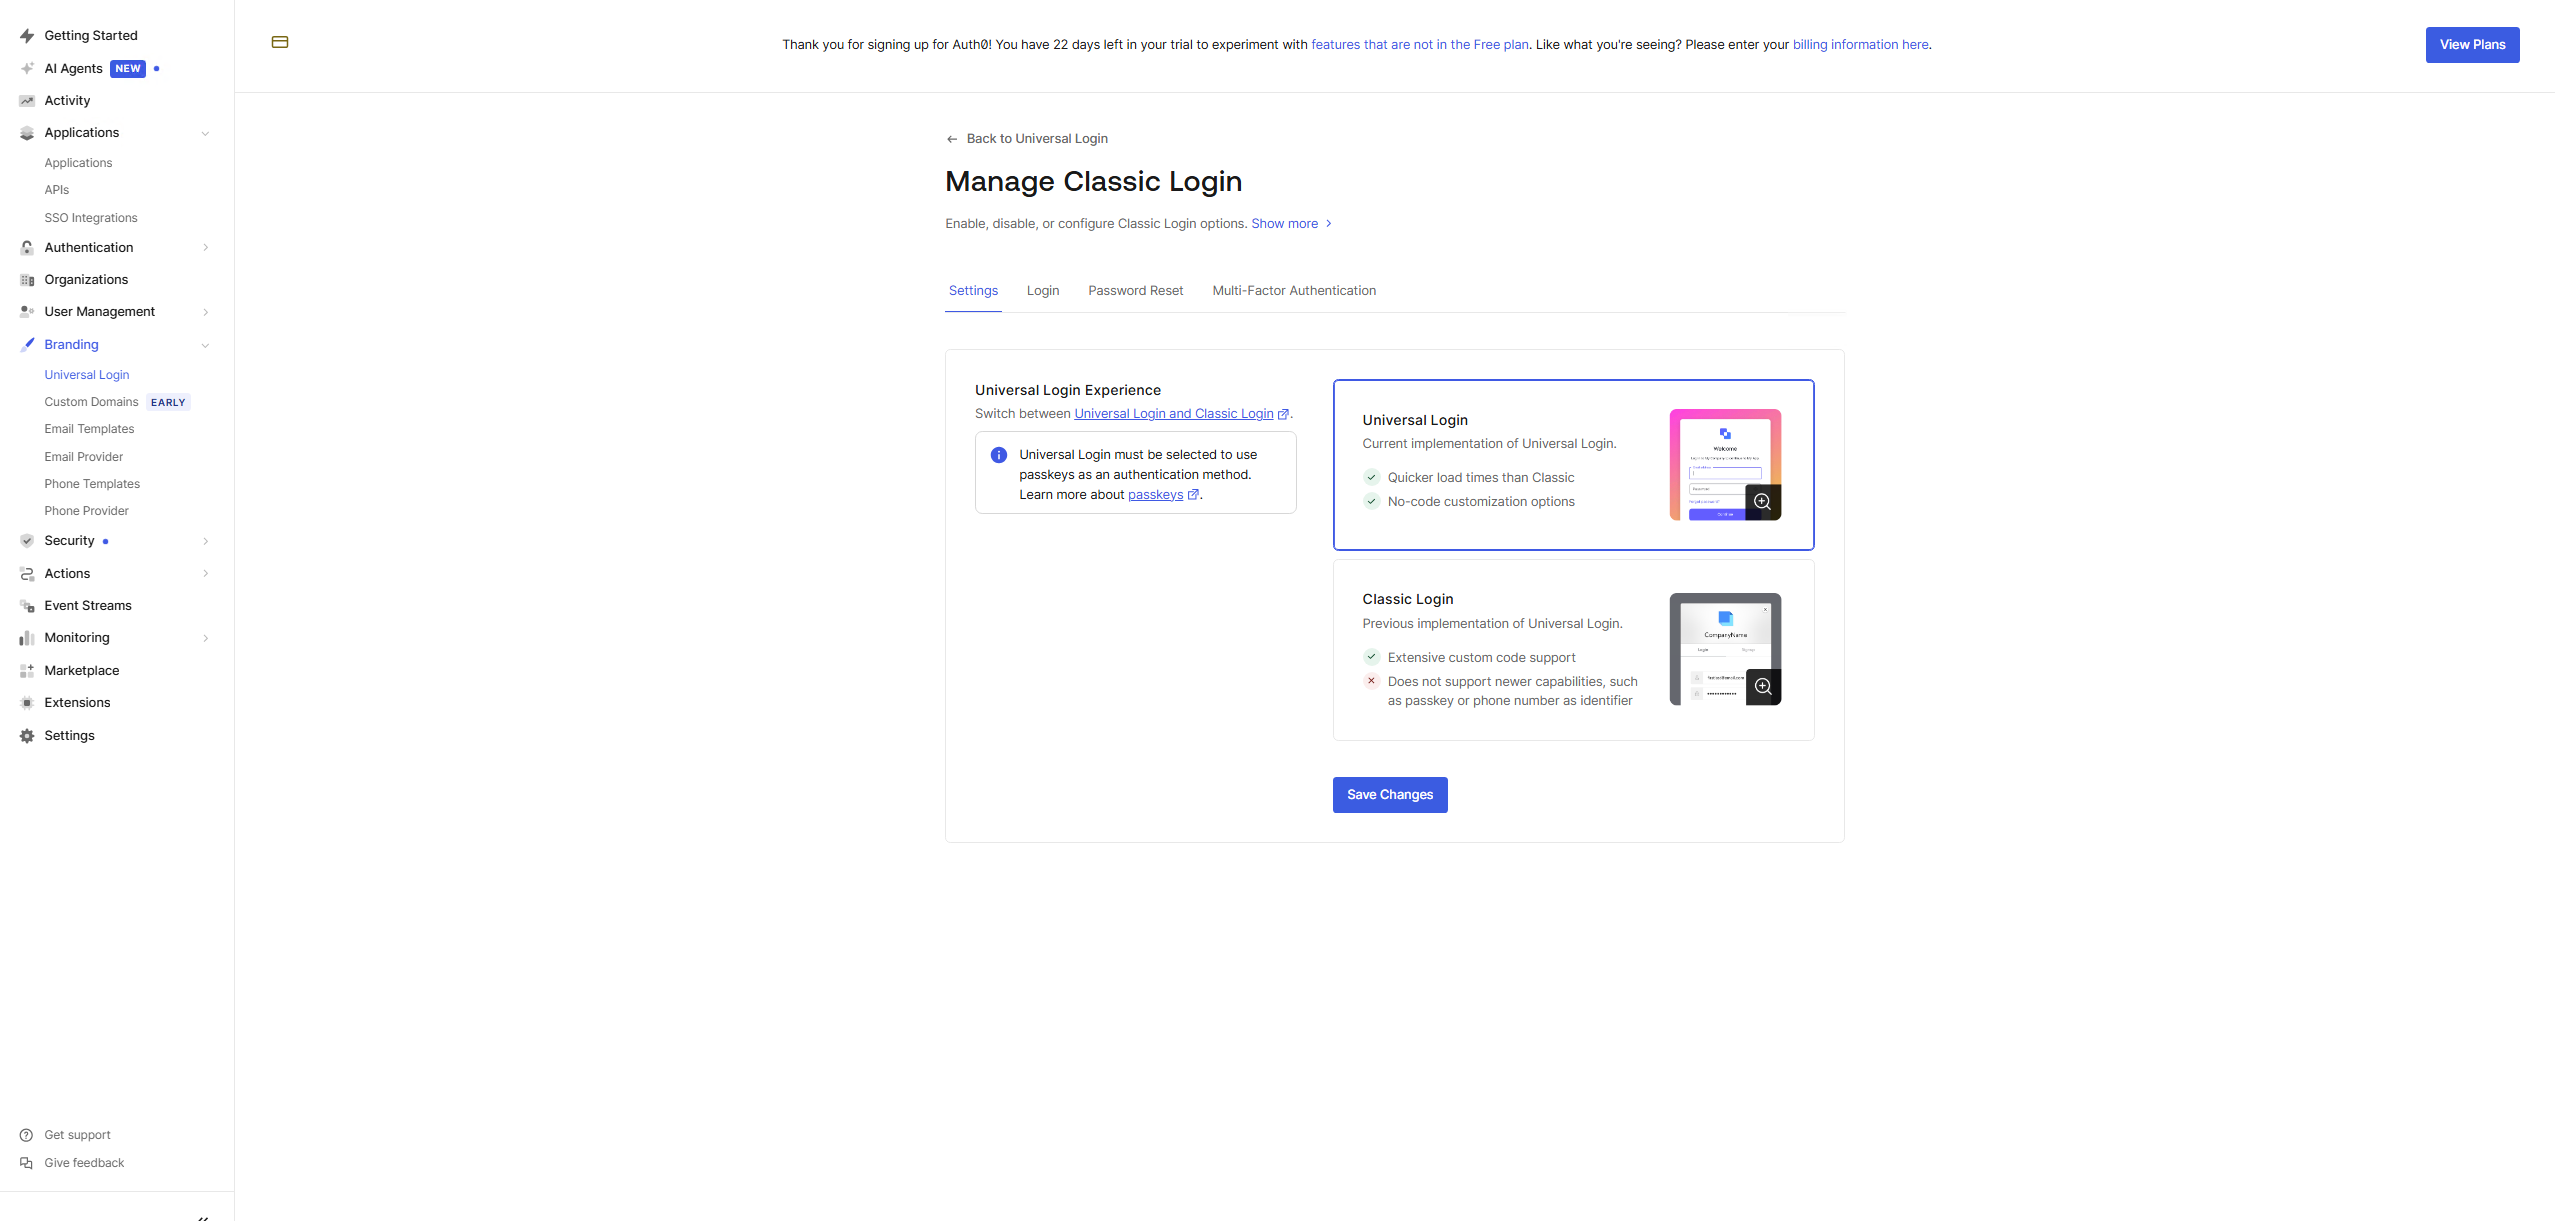Magnify the Universal Login preview image

tap(1763, 502)
